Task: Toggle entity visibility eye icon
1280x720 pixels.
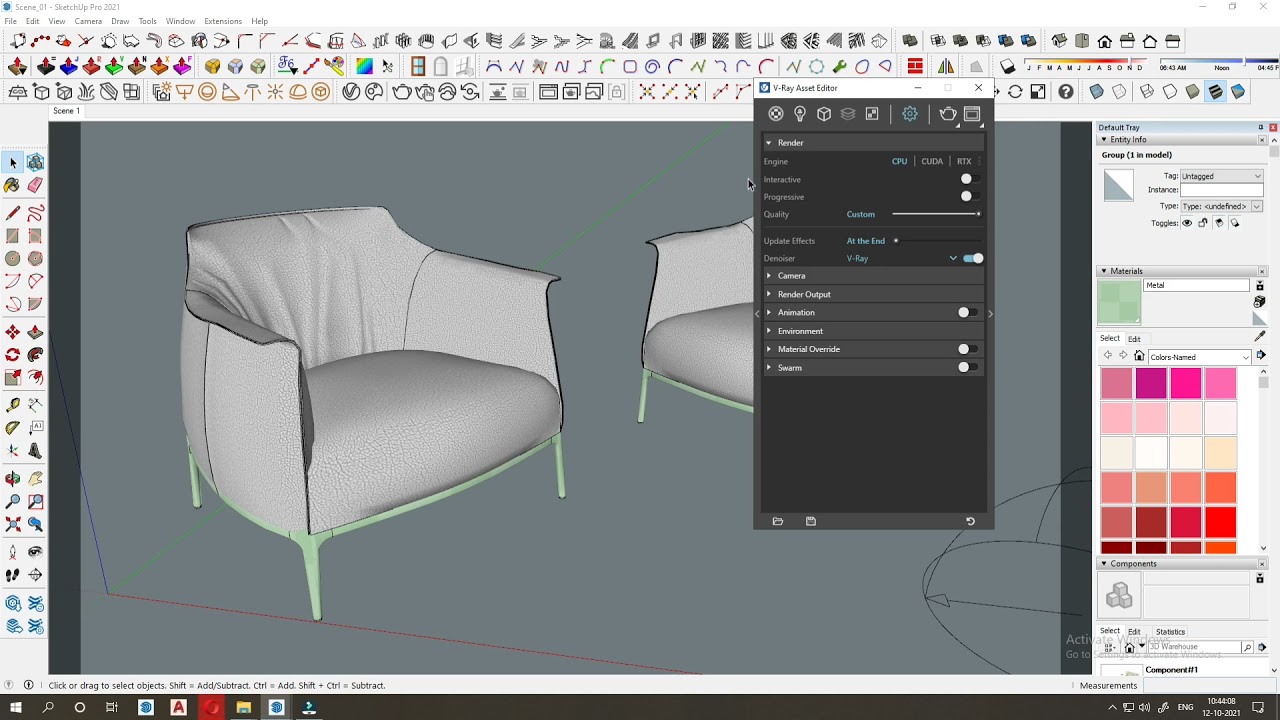Action: (1187, 223)
